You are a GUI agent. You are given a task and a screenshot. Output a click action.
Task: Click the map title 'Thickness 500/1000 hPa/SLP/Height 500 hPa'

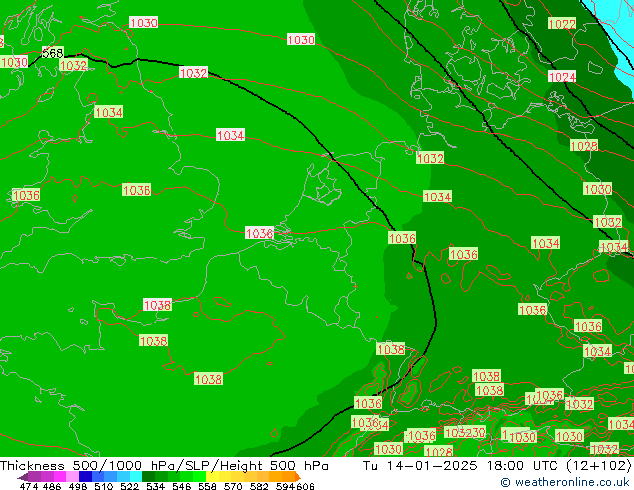(164, 466)
